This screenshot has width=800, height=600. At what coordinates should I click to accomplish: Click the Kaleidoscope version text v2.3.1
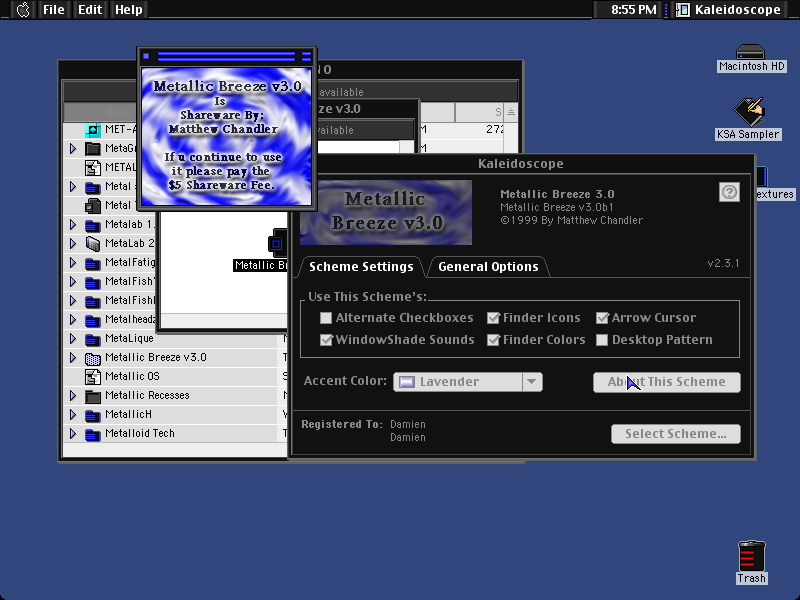click(x=723, y=263)
